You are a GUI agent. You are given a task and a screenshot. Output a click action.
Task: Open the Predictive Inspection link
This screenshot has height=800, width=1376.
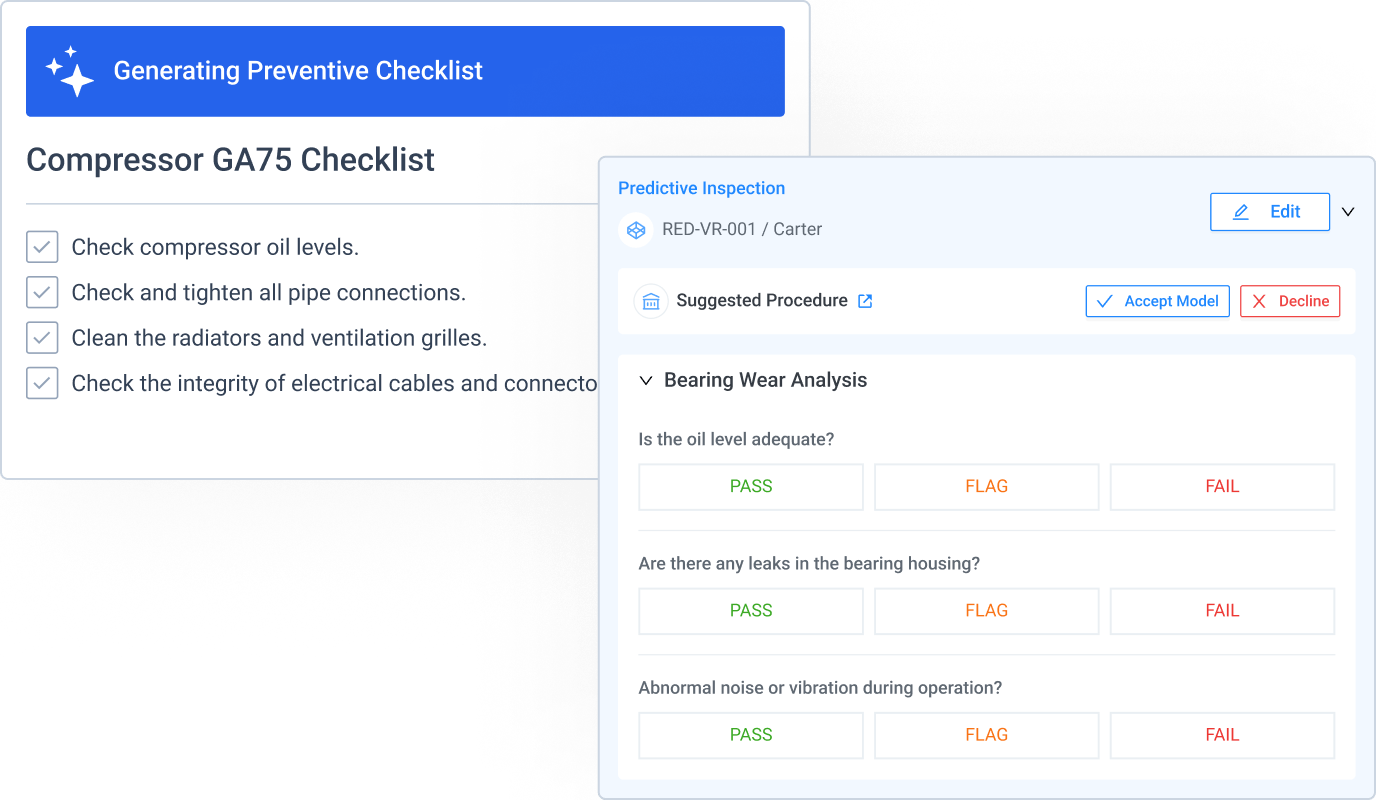click(701, 188)
